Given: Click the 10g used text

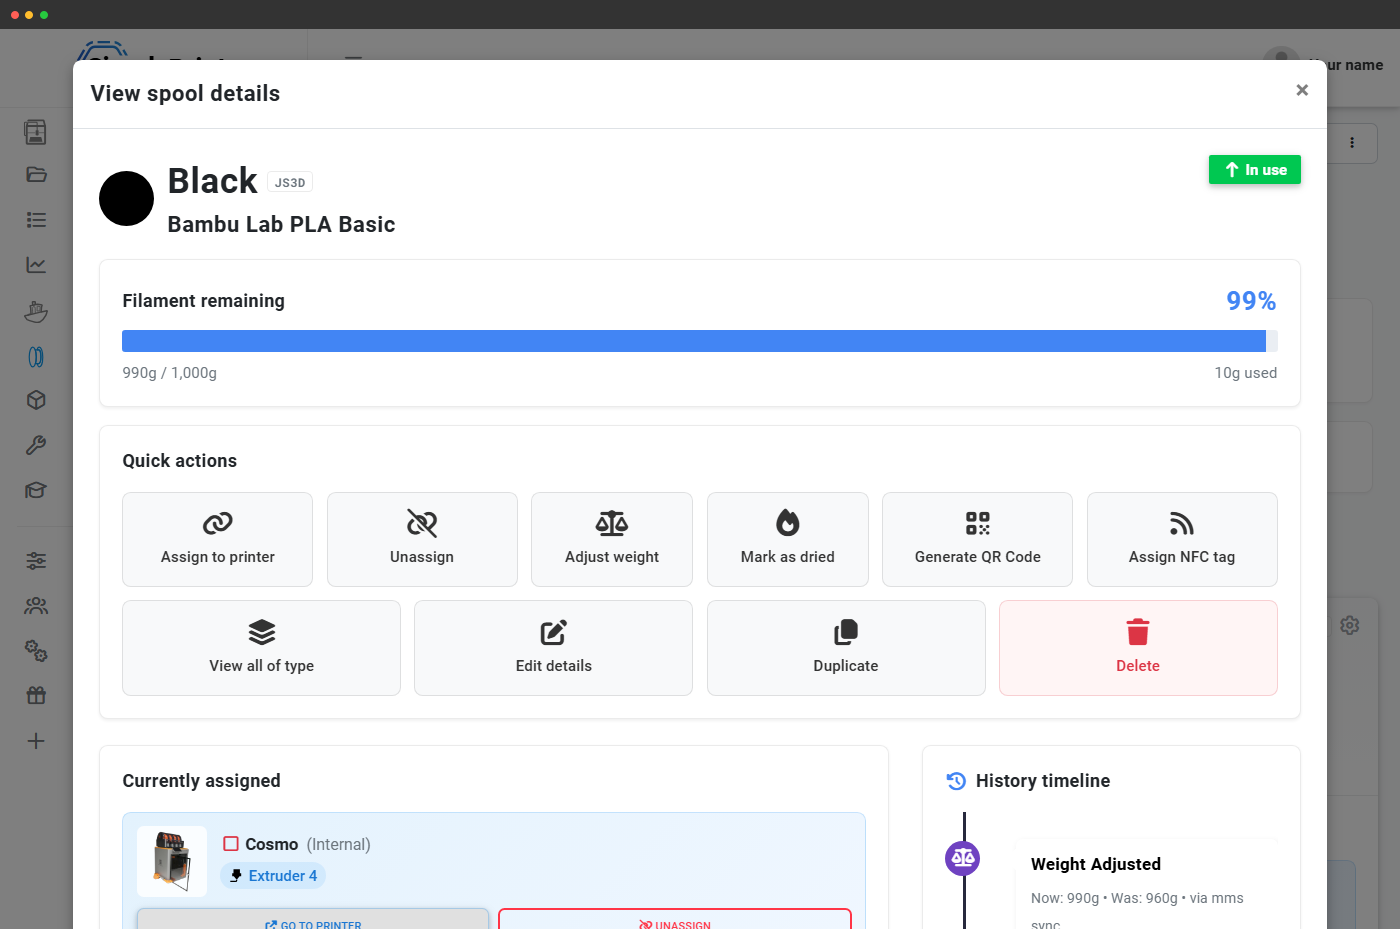Looking at the screenshot, I should (x=1246, y=373).
